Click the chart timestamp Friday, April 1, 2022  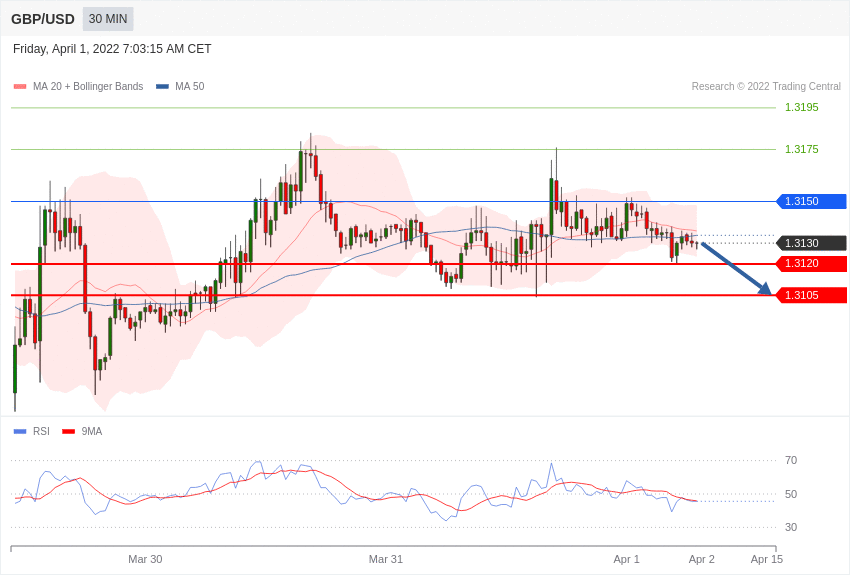click(x=112, y=49)
